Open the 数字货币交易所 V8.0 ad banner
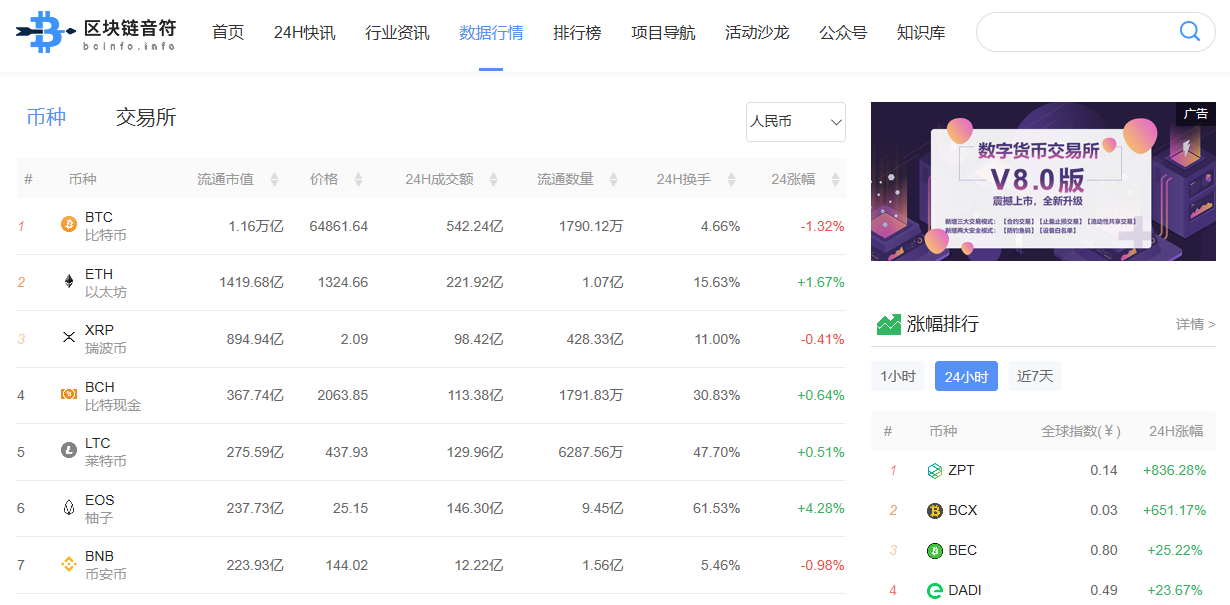This screenshot has height=605, width=1230. tap(1043, 181)
